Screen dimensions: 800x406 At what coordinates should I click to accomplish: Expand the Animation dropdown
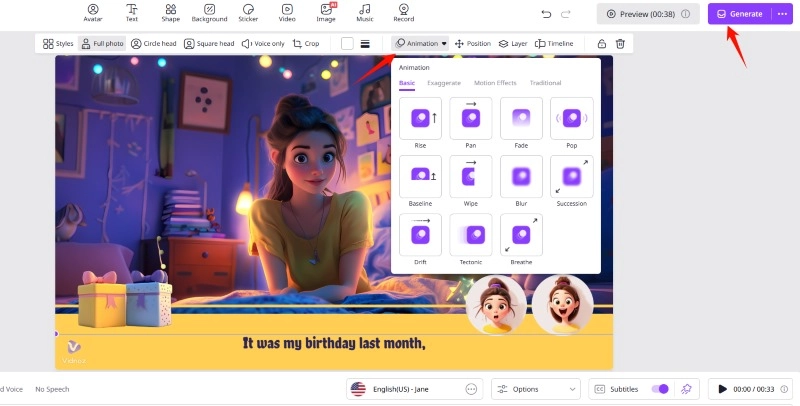click(x=420, y=44)
